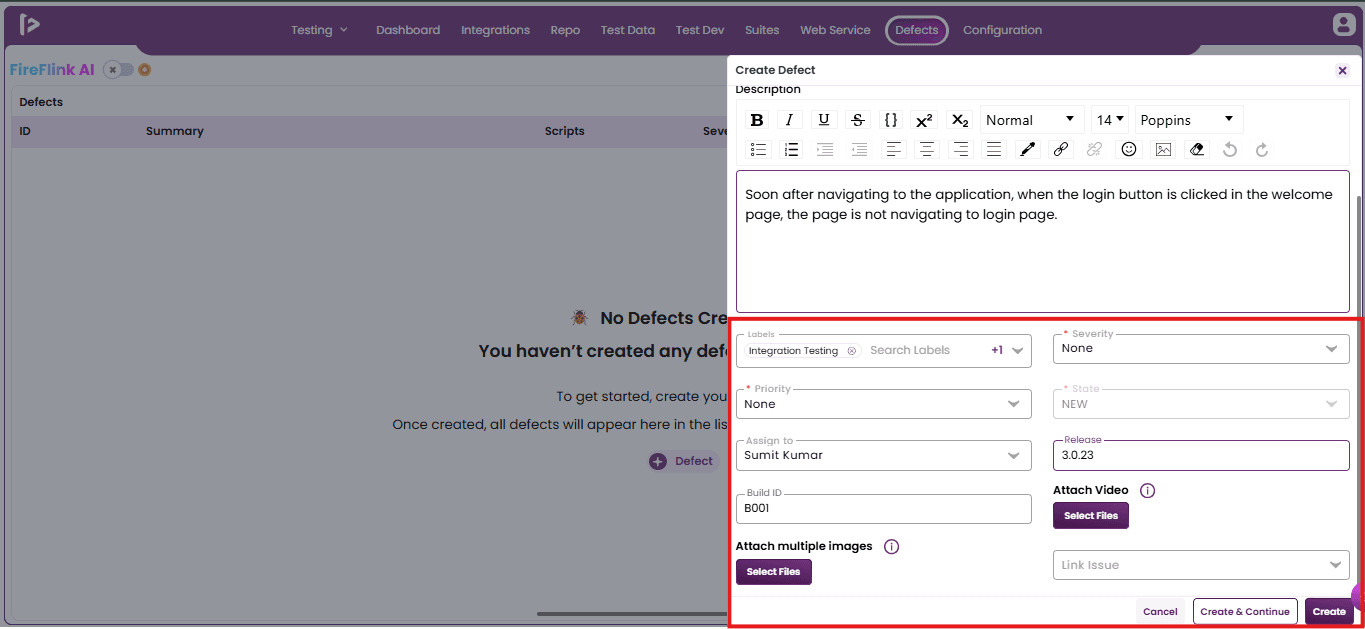Toggle bold formatting in description toolbar
This screenshot has height=629, width=1365.
click(758, 120)
